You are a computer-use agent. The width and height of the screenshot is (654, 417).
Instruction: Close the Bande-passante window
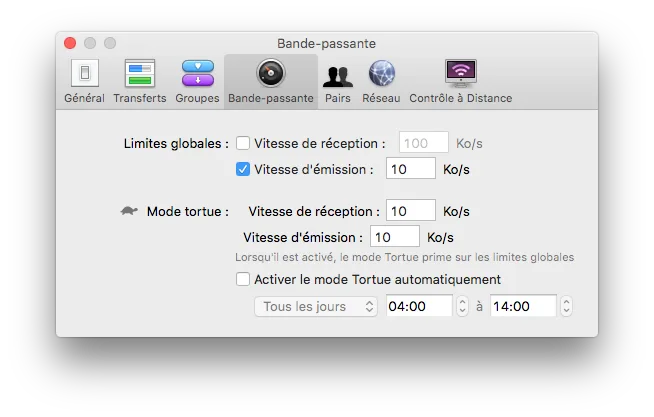pyautogui.click(x=70, y=43)
